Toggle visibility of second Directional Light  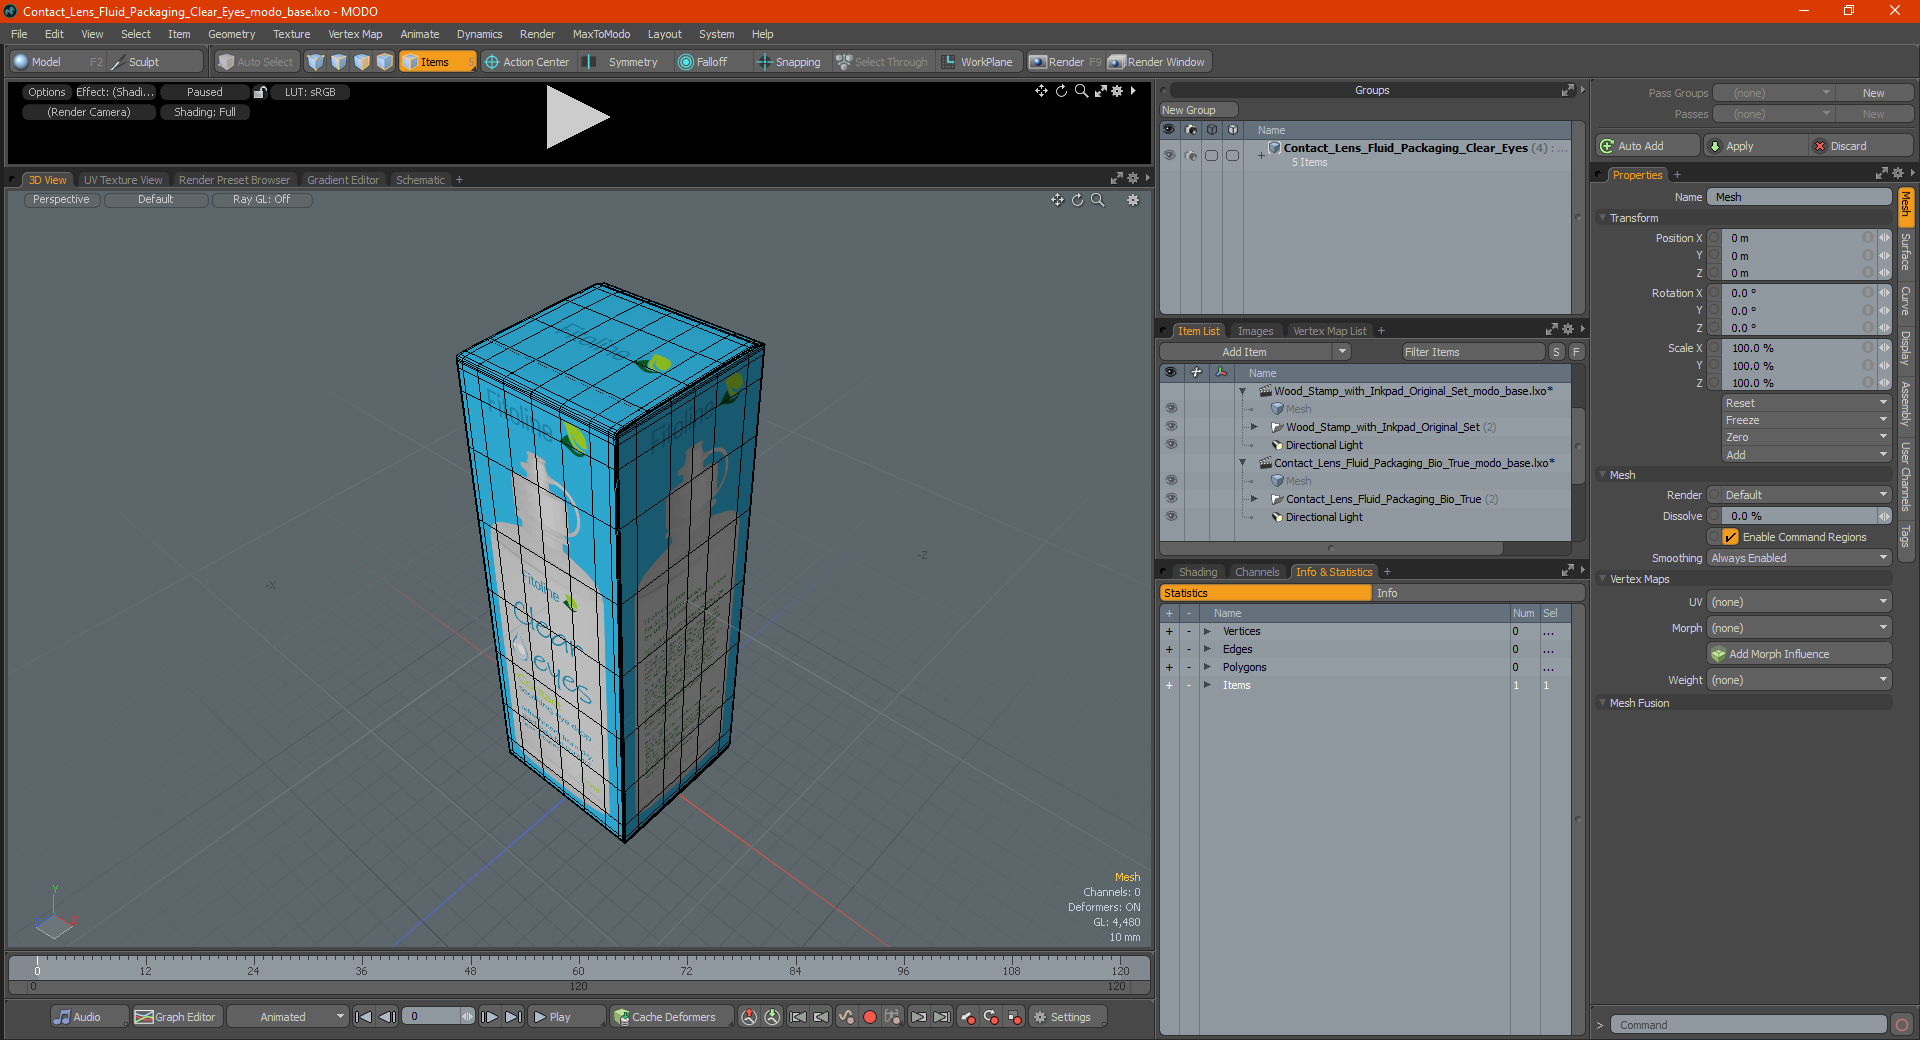tap(1170, 517)
